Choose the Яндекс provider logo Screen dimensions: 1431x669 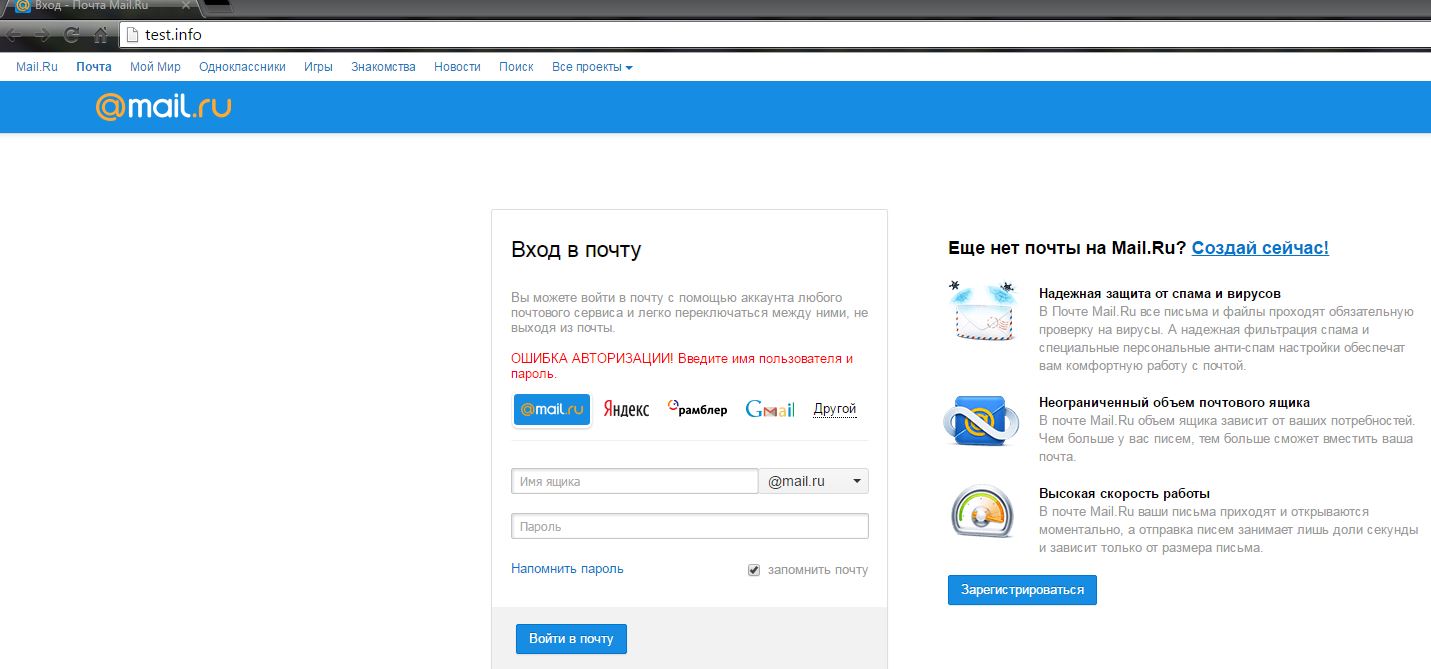(626, 410)
